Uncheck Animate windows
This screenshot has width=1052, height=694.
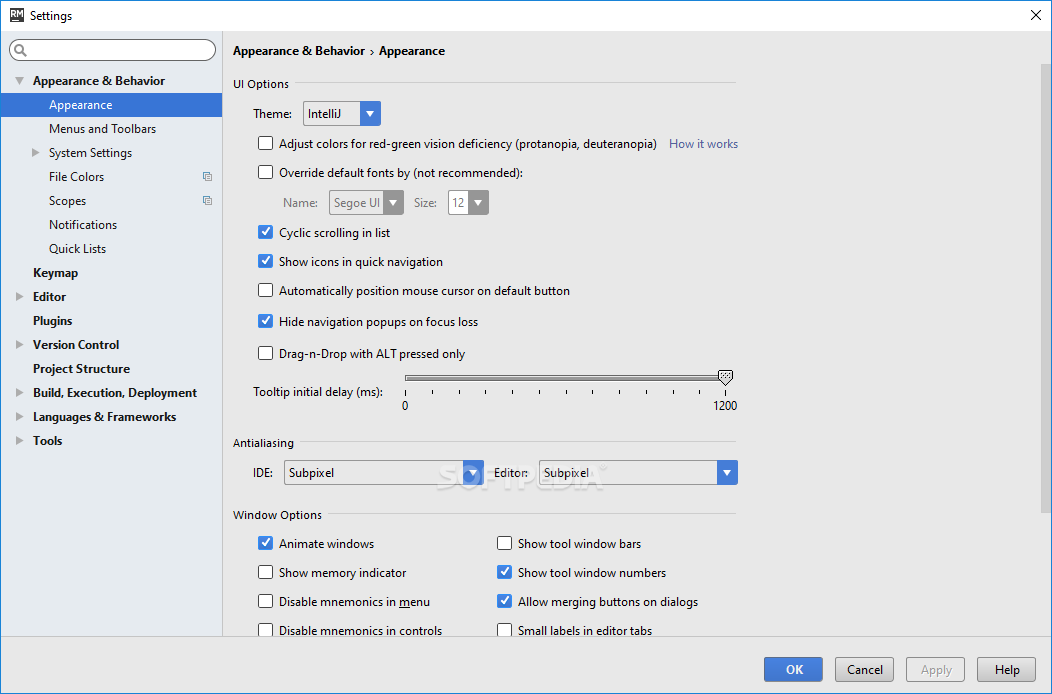(x=266, y=543)
